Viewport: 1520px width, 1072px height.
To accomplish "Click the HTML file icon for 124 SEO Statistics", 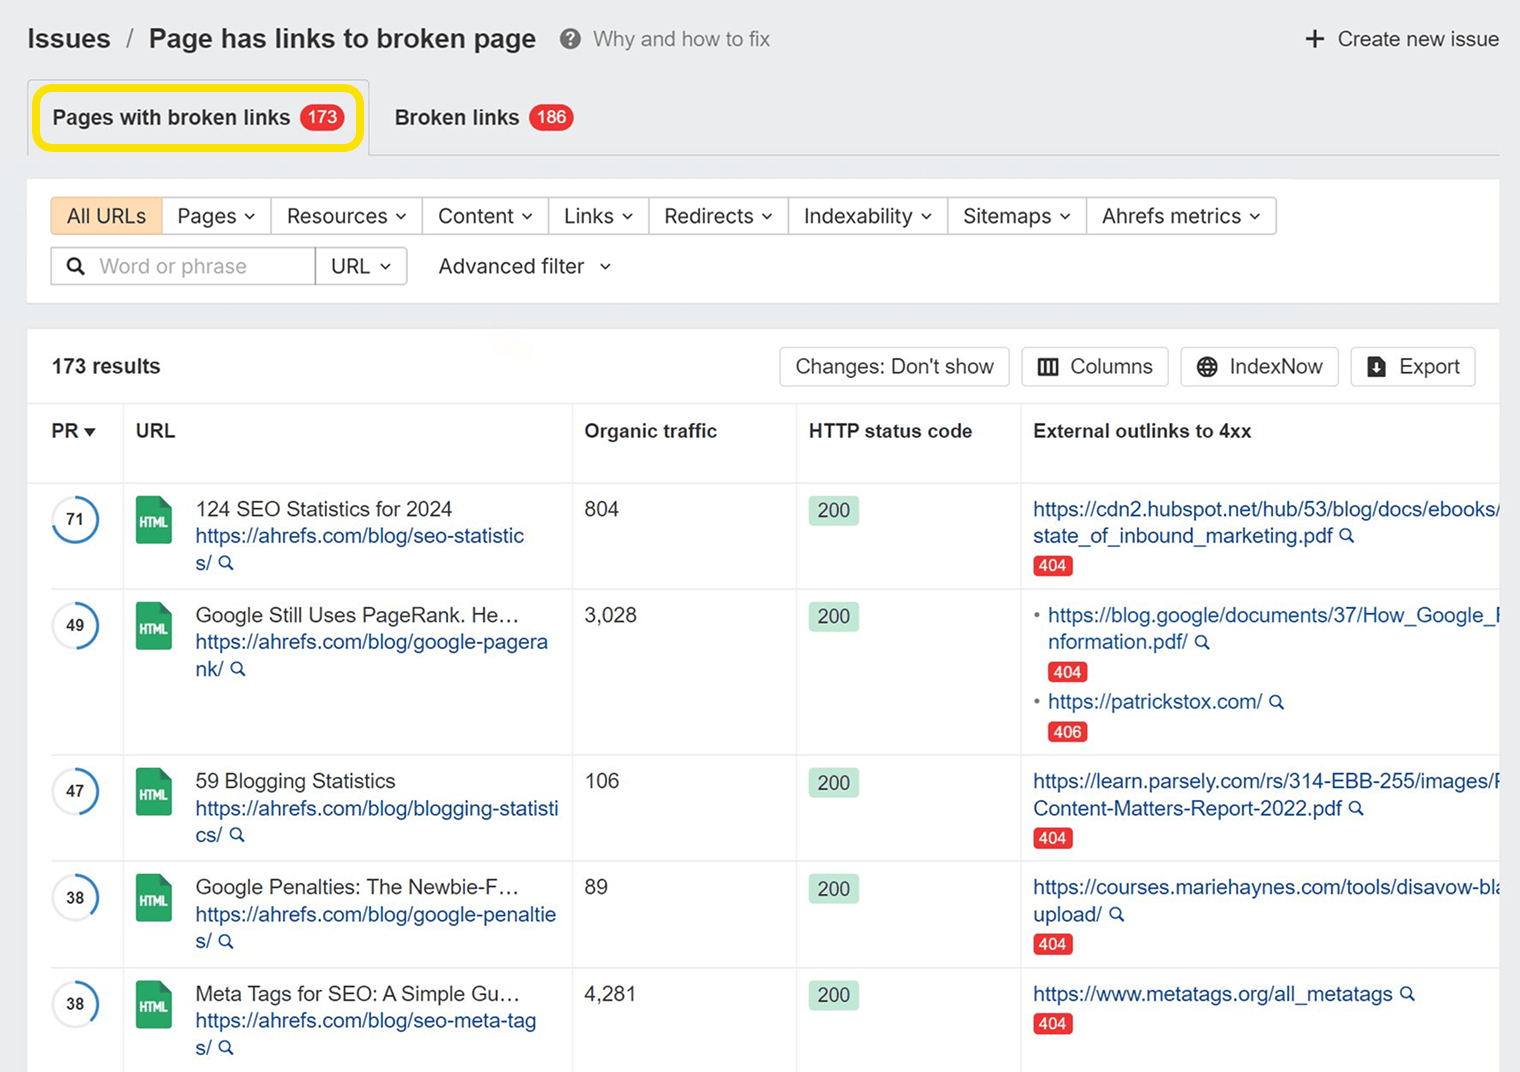I will (x=153, y=520).
